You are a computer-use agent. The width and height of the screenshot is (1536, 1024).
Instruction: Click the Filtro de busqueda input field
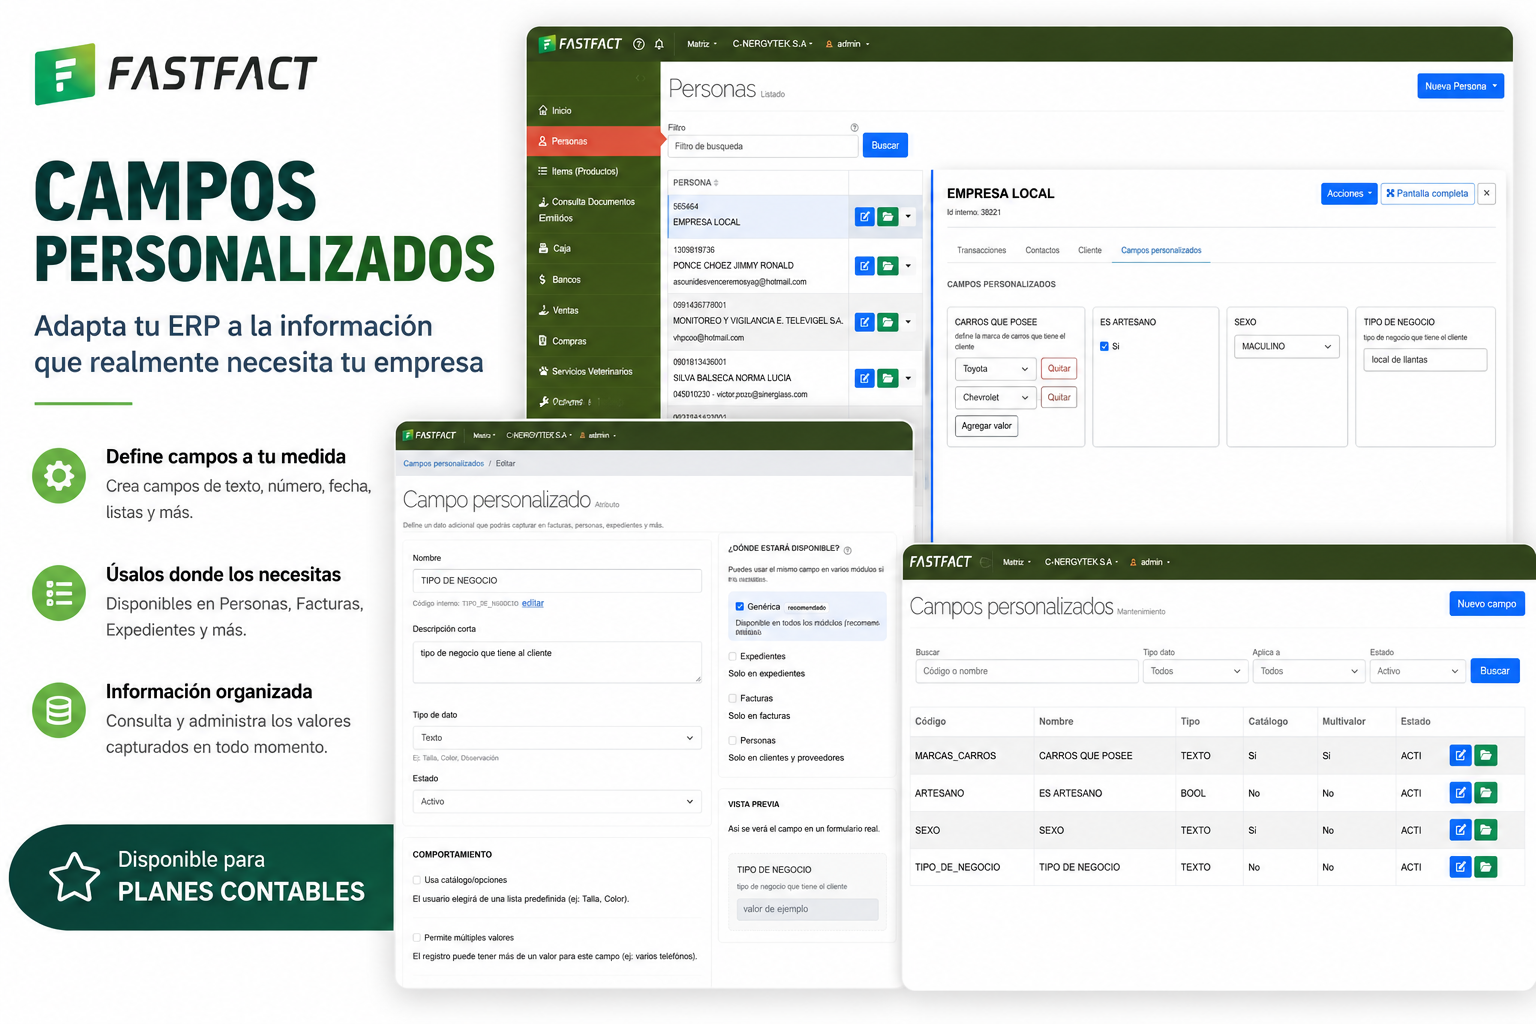point(763,146)
